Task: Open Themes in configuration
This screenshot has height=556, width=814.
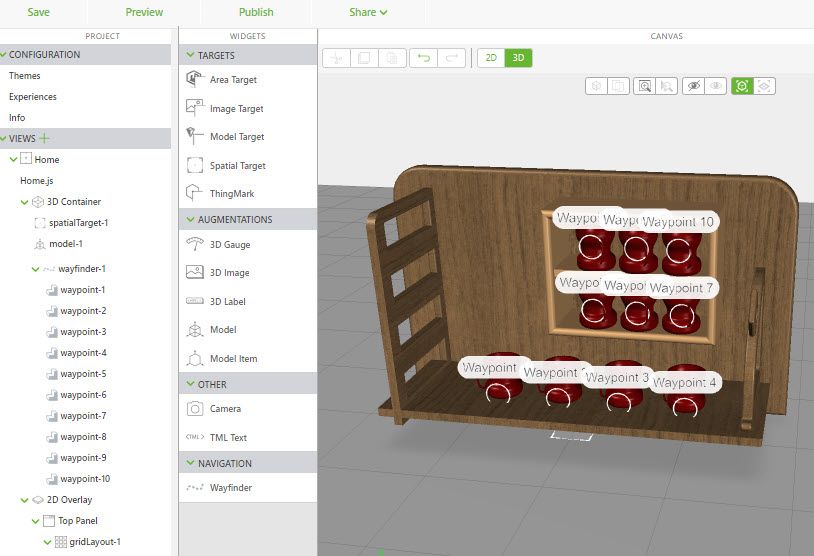Action: (24, 76)
